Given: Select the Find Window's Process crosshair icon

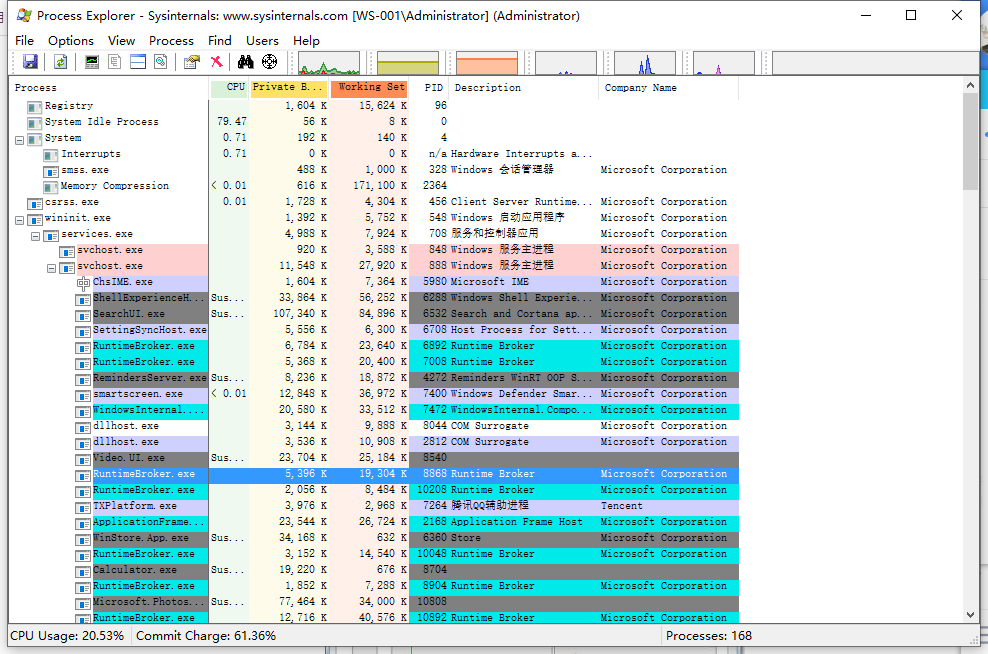Looking at the screenshot, I should click(x=268, y=62).
